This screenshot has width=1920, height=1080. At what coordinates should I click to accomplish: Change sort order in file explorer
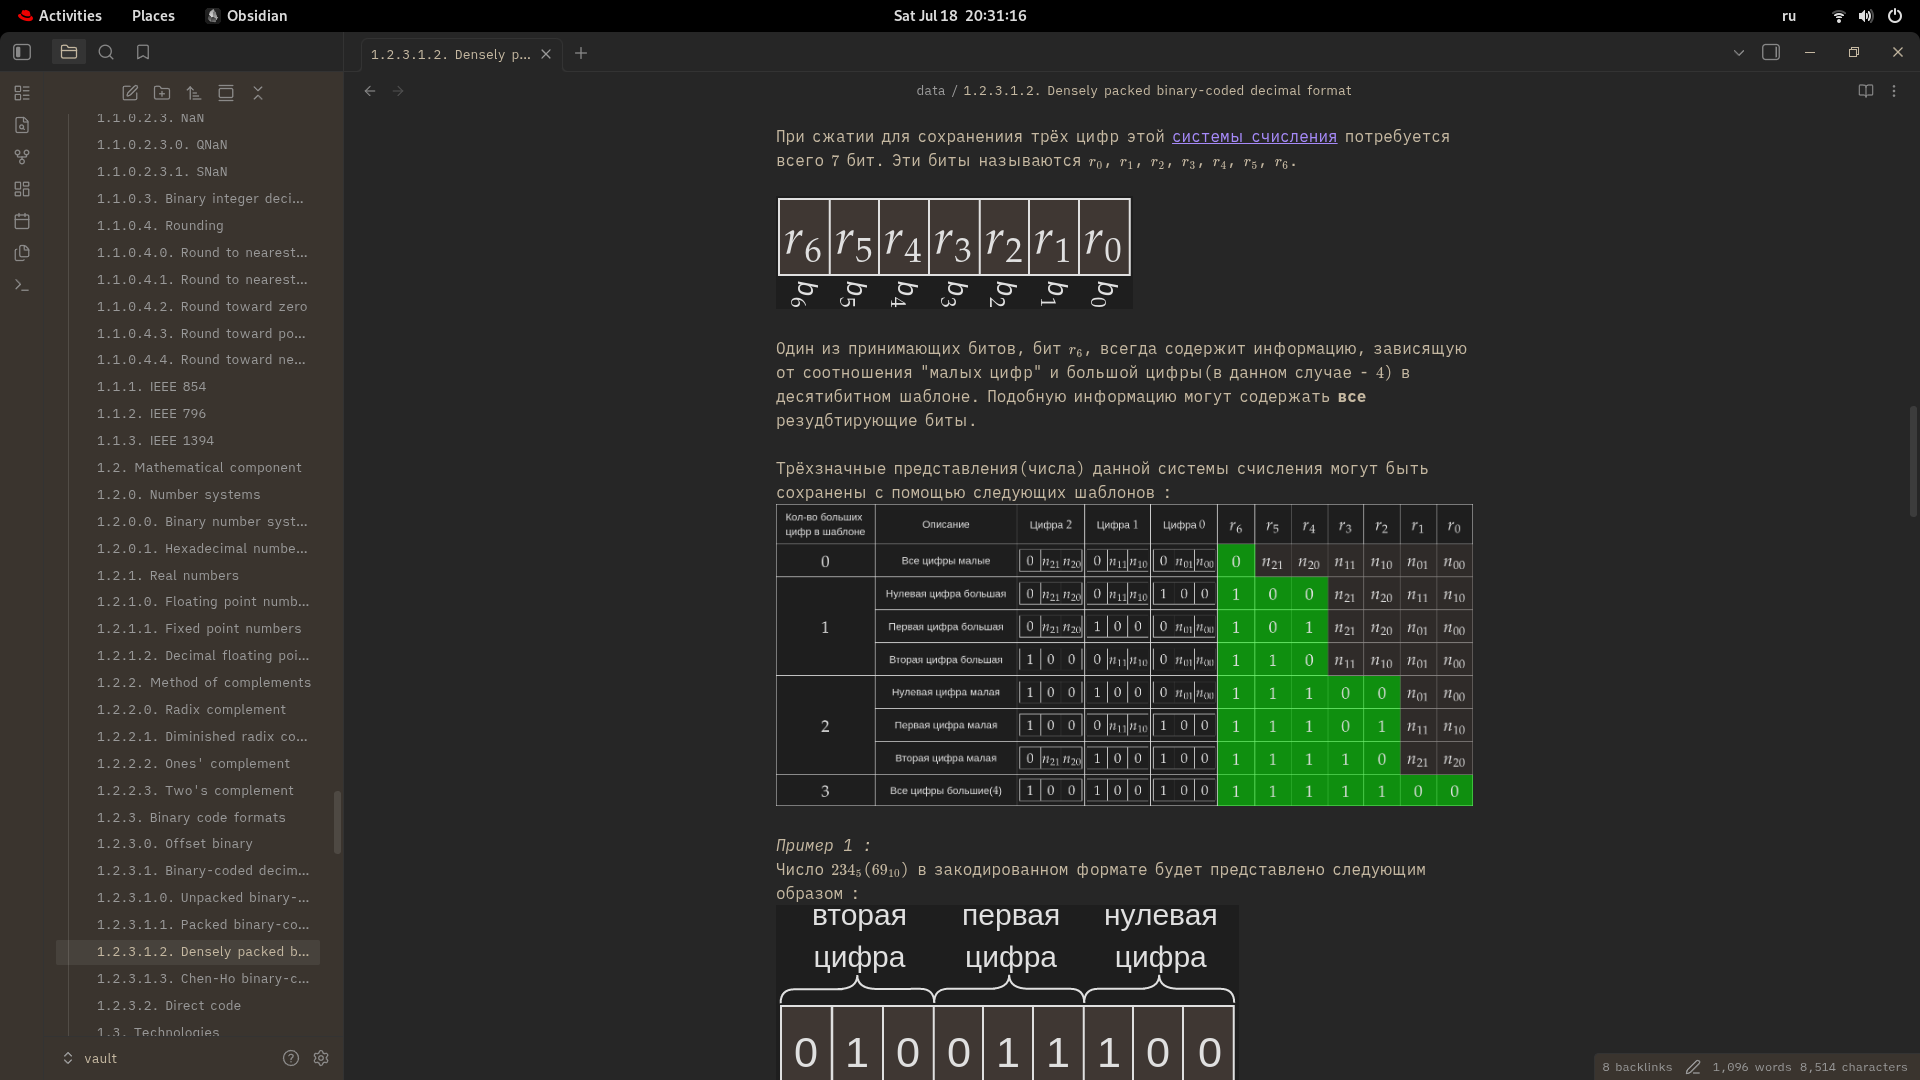(194, 93)
